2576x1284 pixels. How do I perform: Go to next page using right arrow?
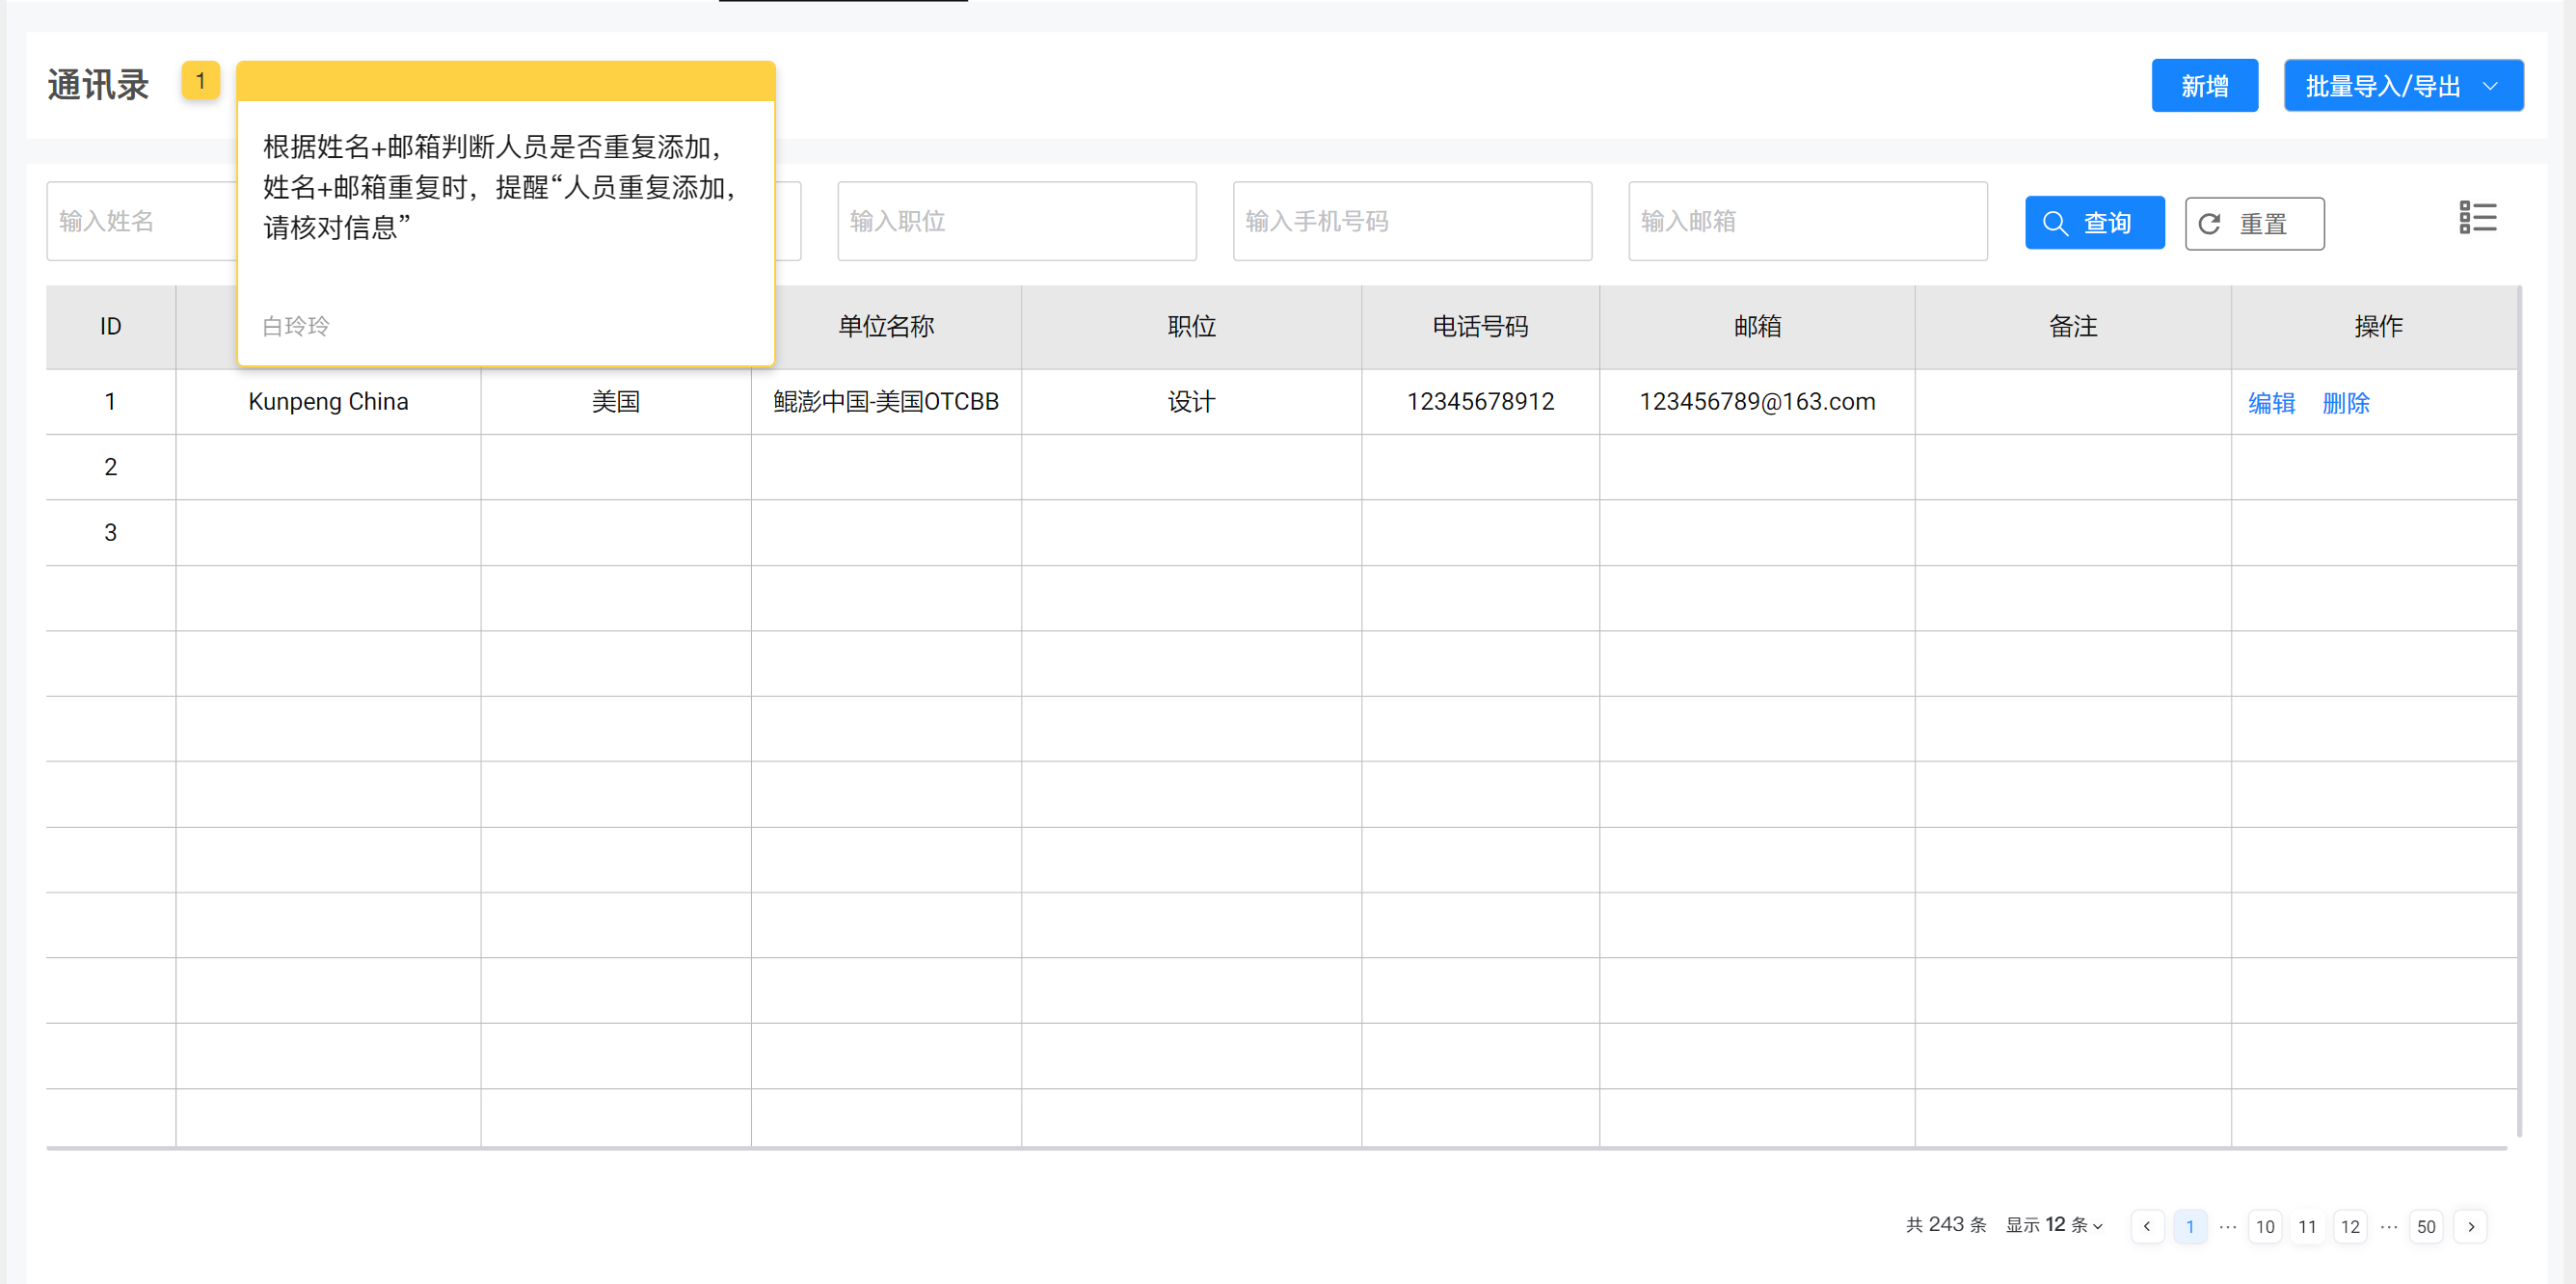point(2470,1226)
